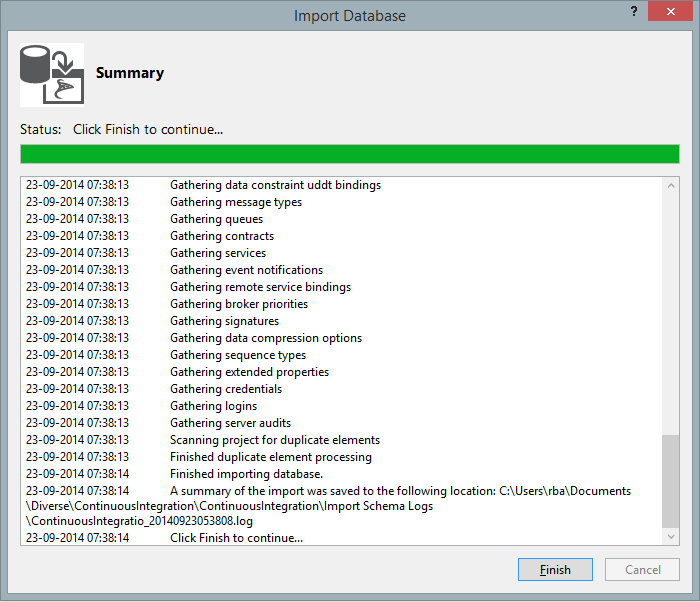The image size is (700, 602).
Task: Click the Import Database title bar
Action: click(x=349, y=15)
